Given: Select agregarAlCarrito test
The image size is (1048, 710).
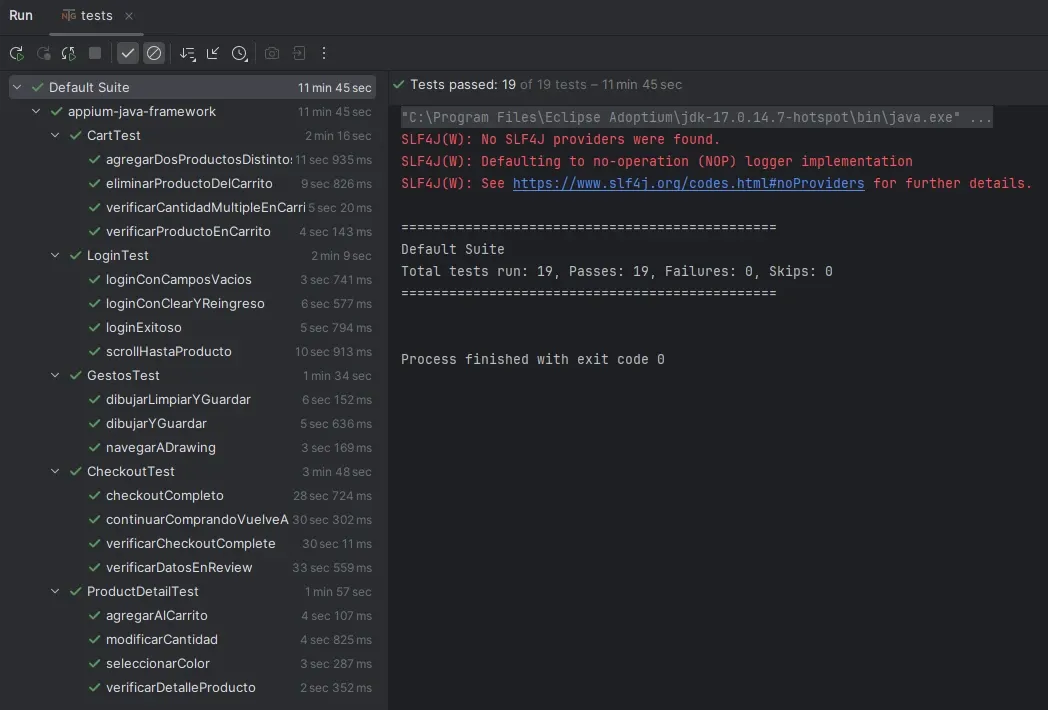Looking at the screenshot, I should point(192,616).
